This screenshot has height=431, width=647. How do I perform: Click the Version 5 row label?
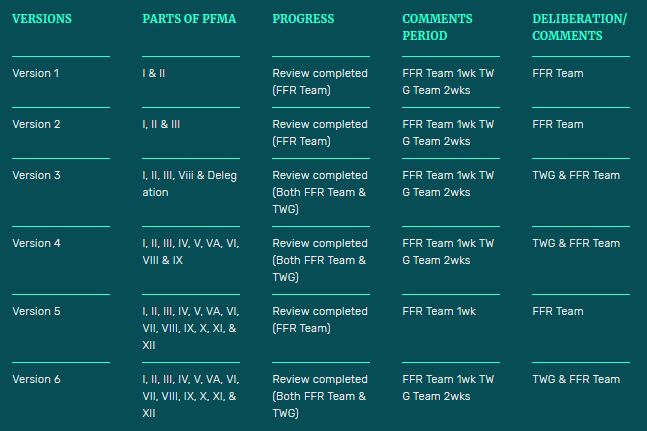[37, 311]
